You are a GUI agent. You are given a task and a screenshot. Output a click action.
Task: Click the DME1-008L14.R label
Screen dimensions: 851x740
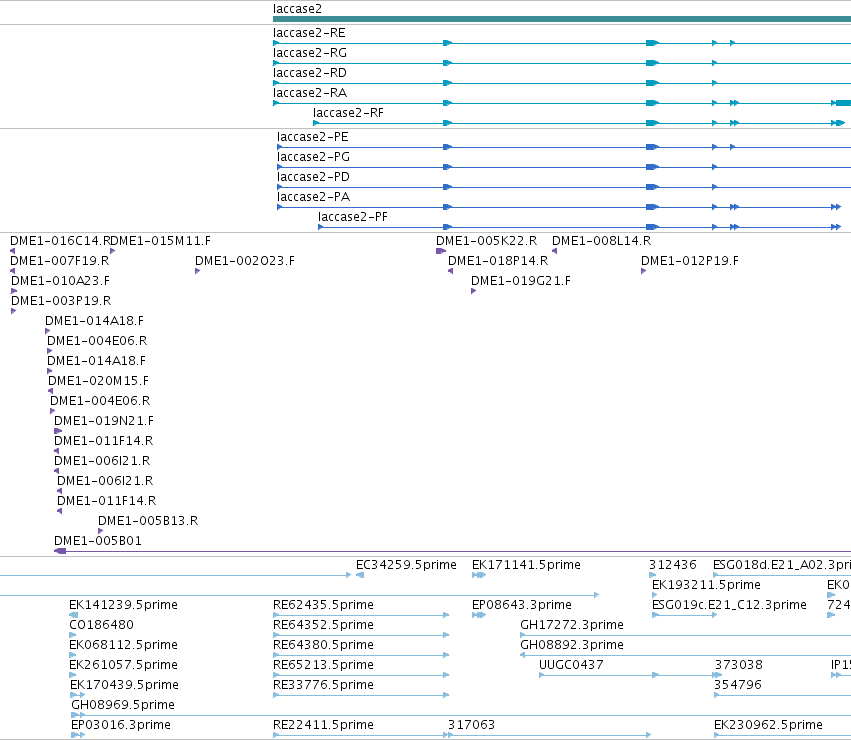601,241
